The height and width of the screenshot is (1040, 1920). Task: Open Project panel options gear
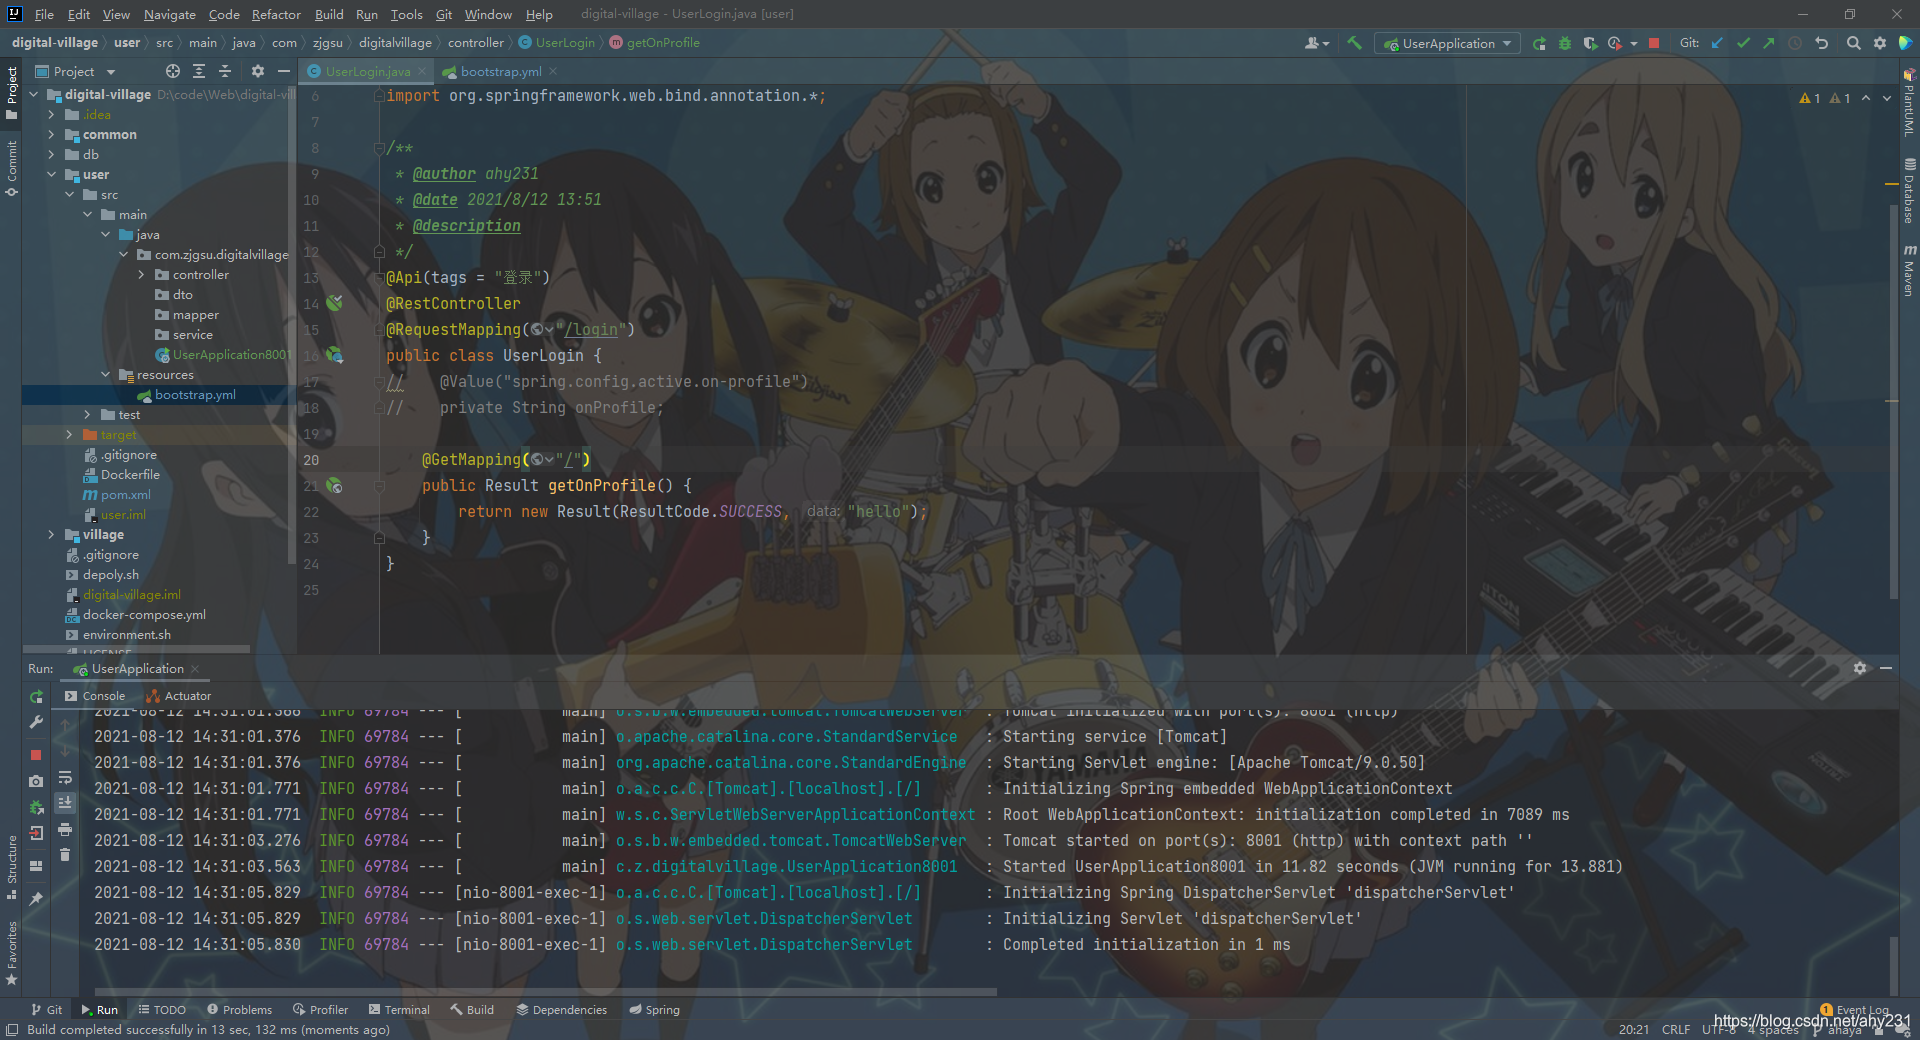(257, 71)
